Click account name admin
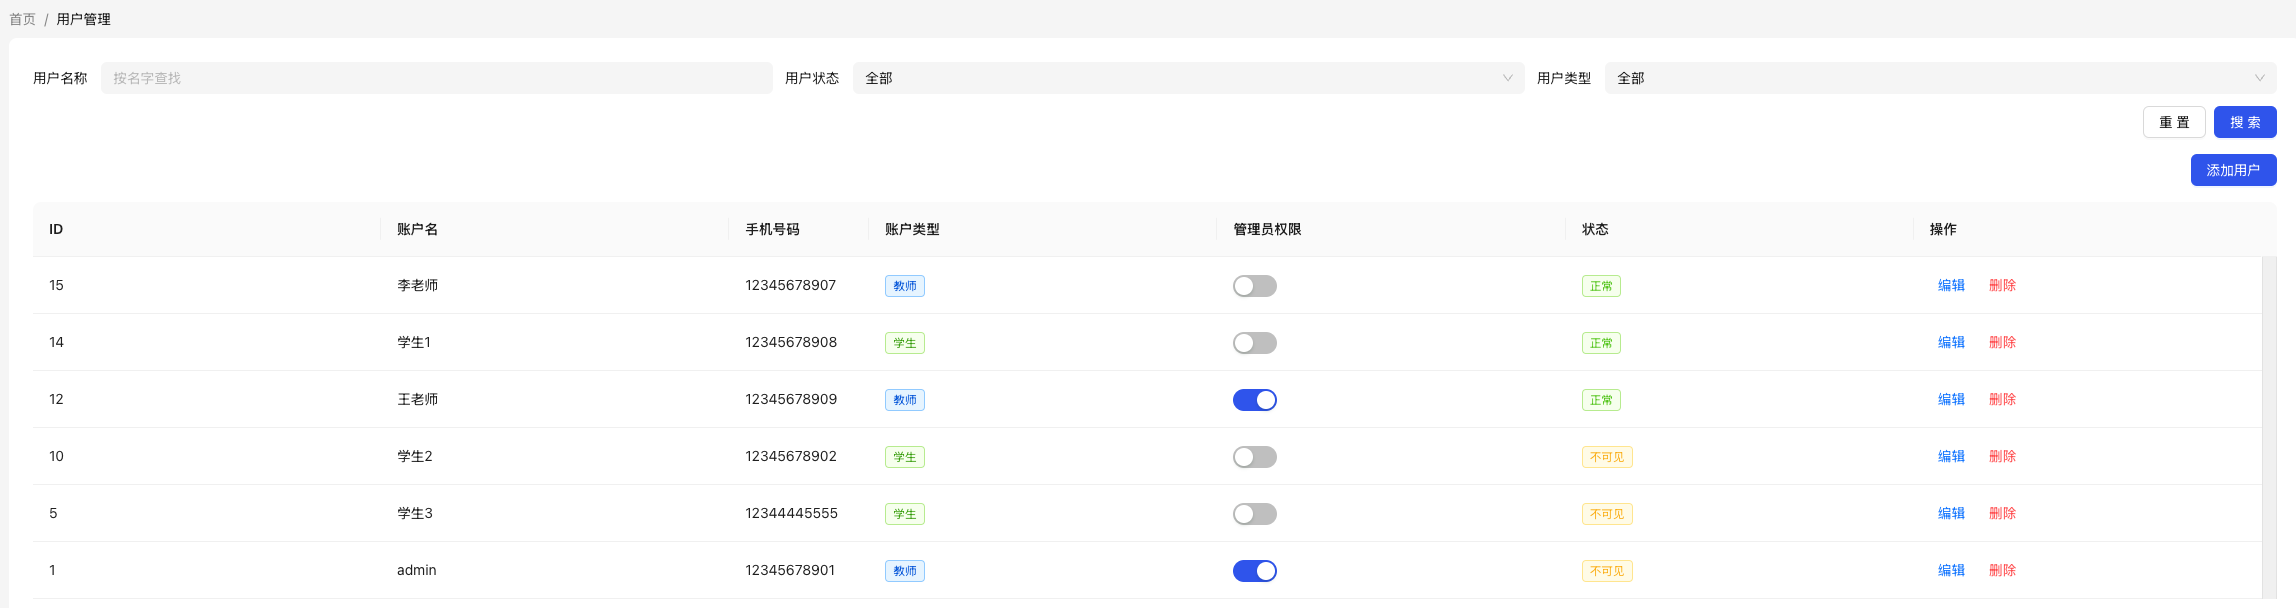This screenshot has width=2296, height=608. point(416,570)
